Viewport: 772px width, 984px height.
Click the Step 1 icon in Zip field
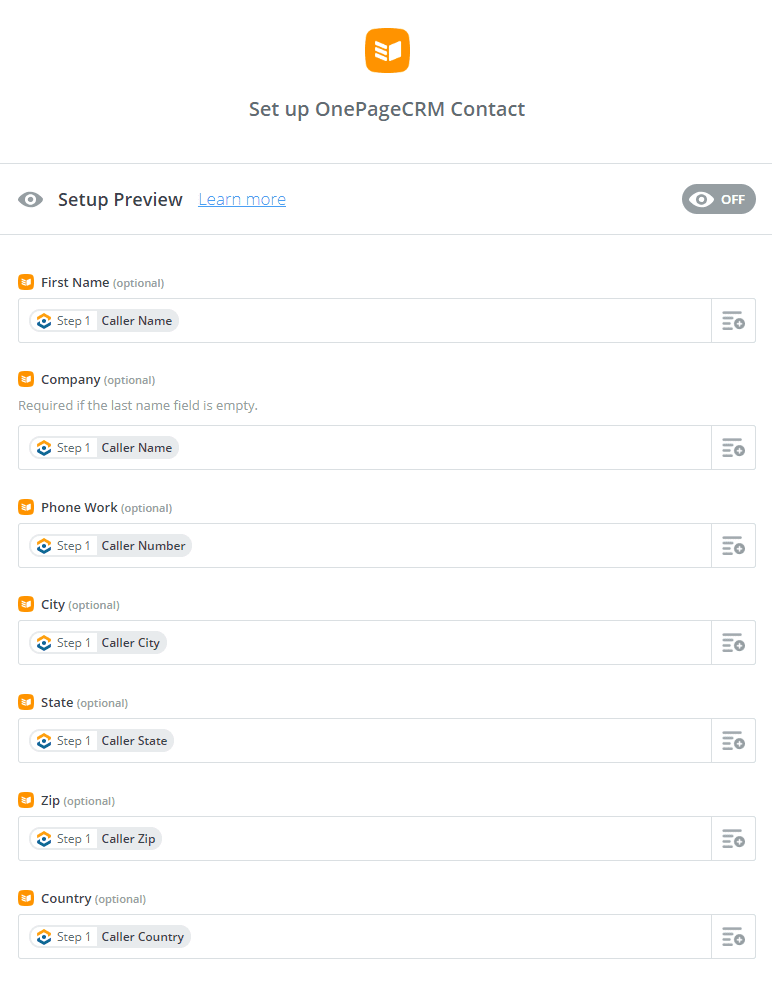(44, 839)
